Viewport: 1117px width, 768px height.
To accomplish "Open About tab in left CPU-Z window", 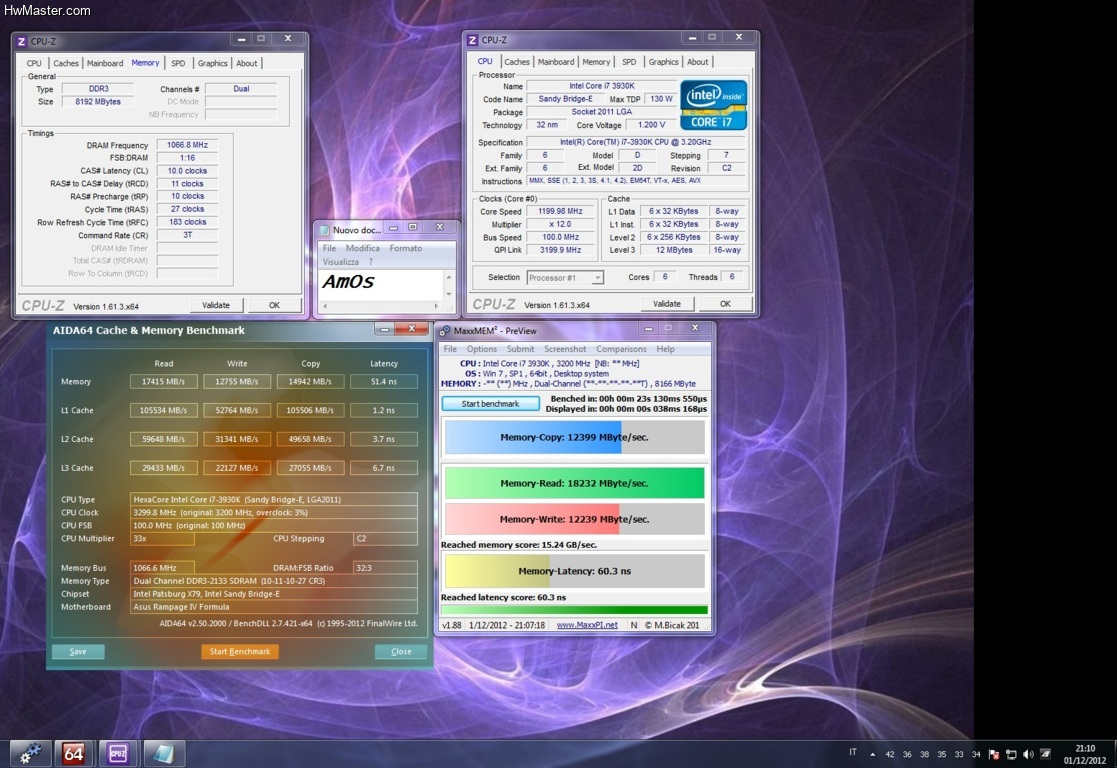I will 246,63.
